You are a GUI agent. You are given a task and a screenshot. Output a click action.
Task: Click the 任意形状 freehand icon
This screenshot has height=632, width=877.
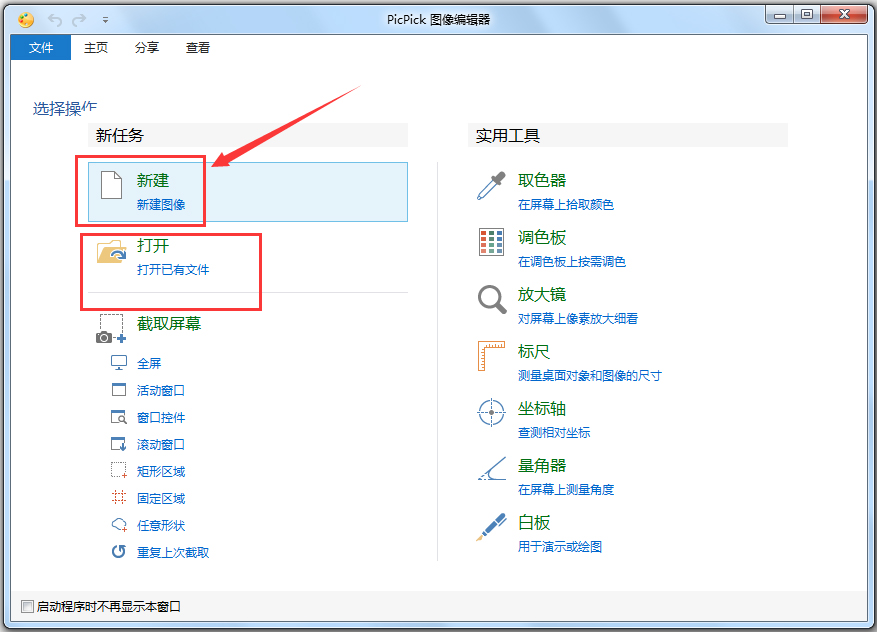click(119, 525)
